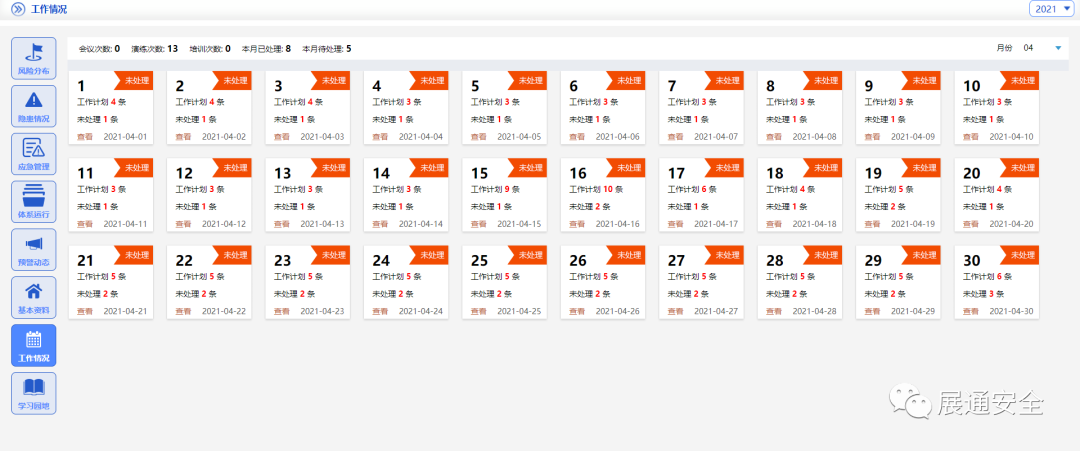The image size is (1080, 451).
Task: Click 查看 link for 2021-04-15
Action: click(x=479, y=224)
